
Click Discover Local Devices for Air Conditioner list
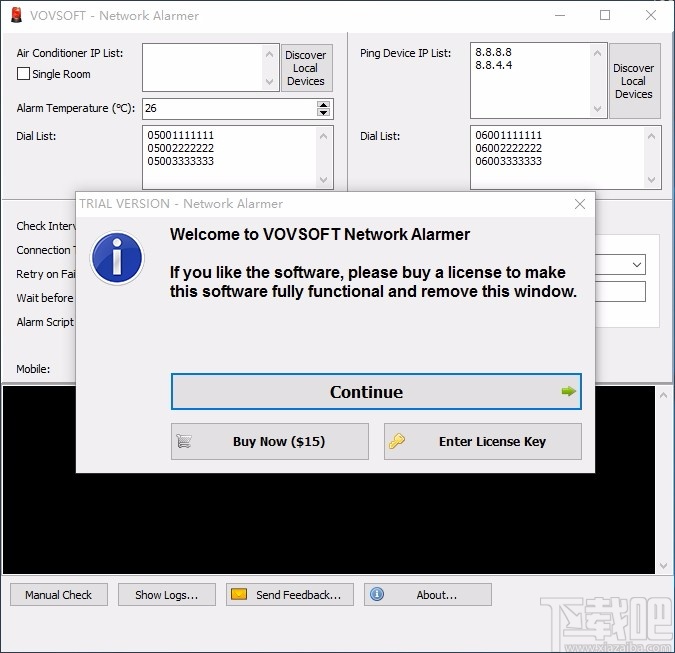(x=307, y=68)
